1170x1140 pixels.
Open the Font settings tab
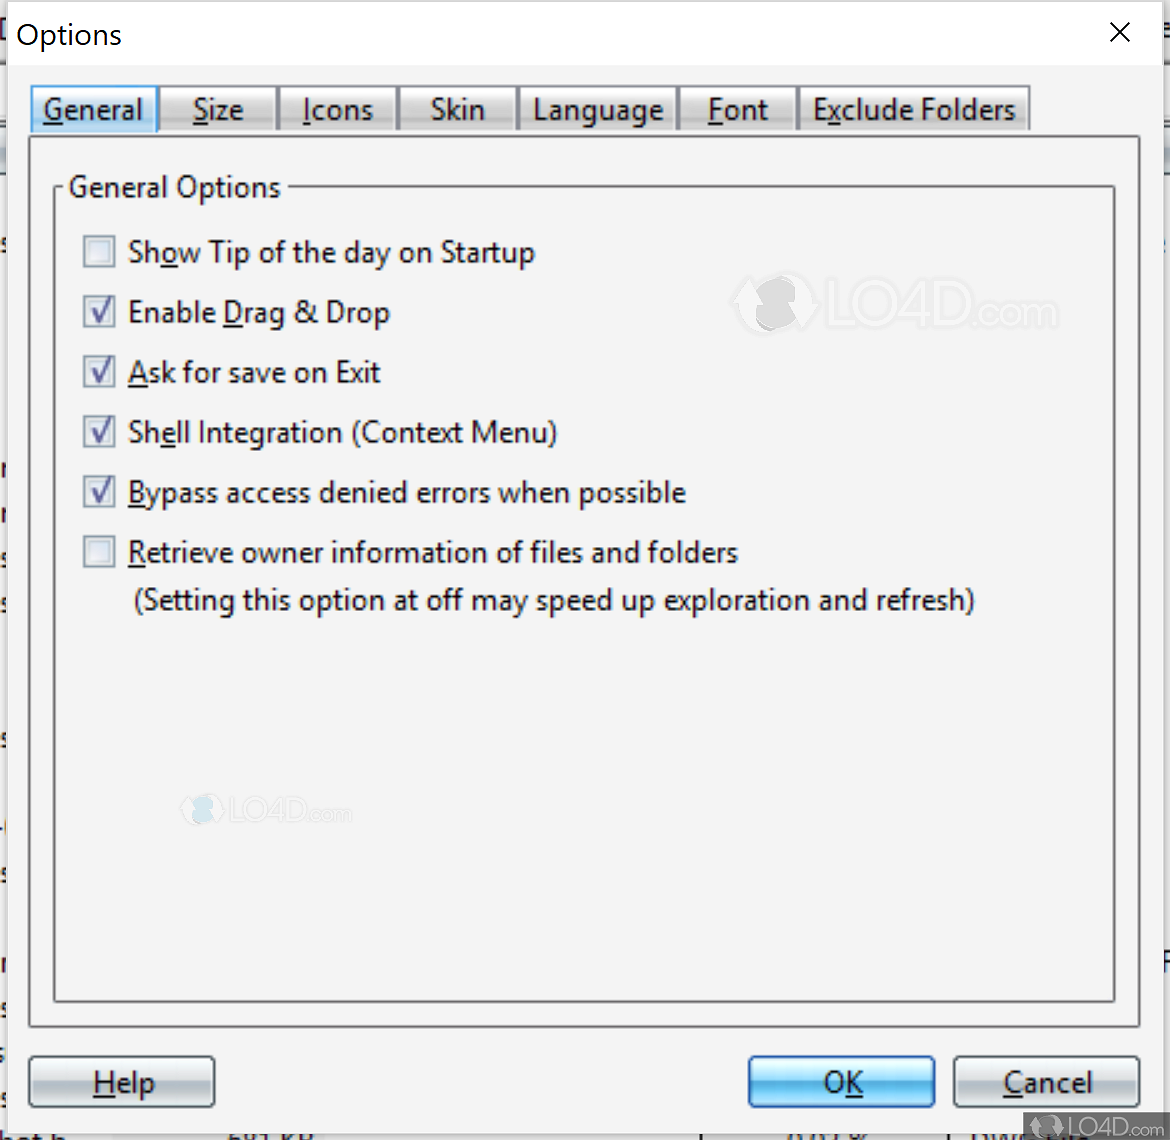pos(736,110)
